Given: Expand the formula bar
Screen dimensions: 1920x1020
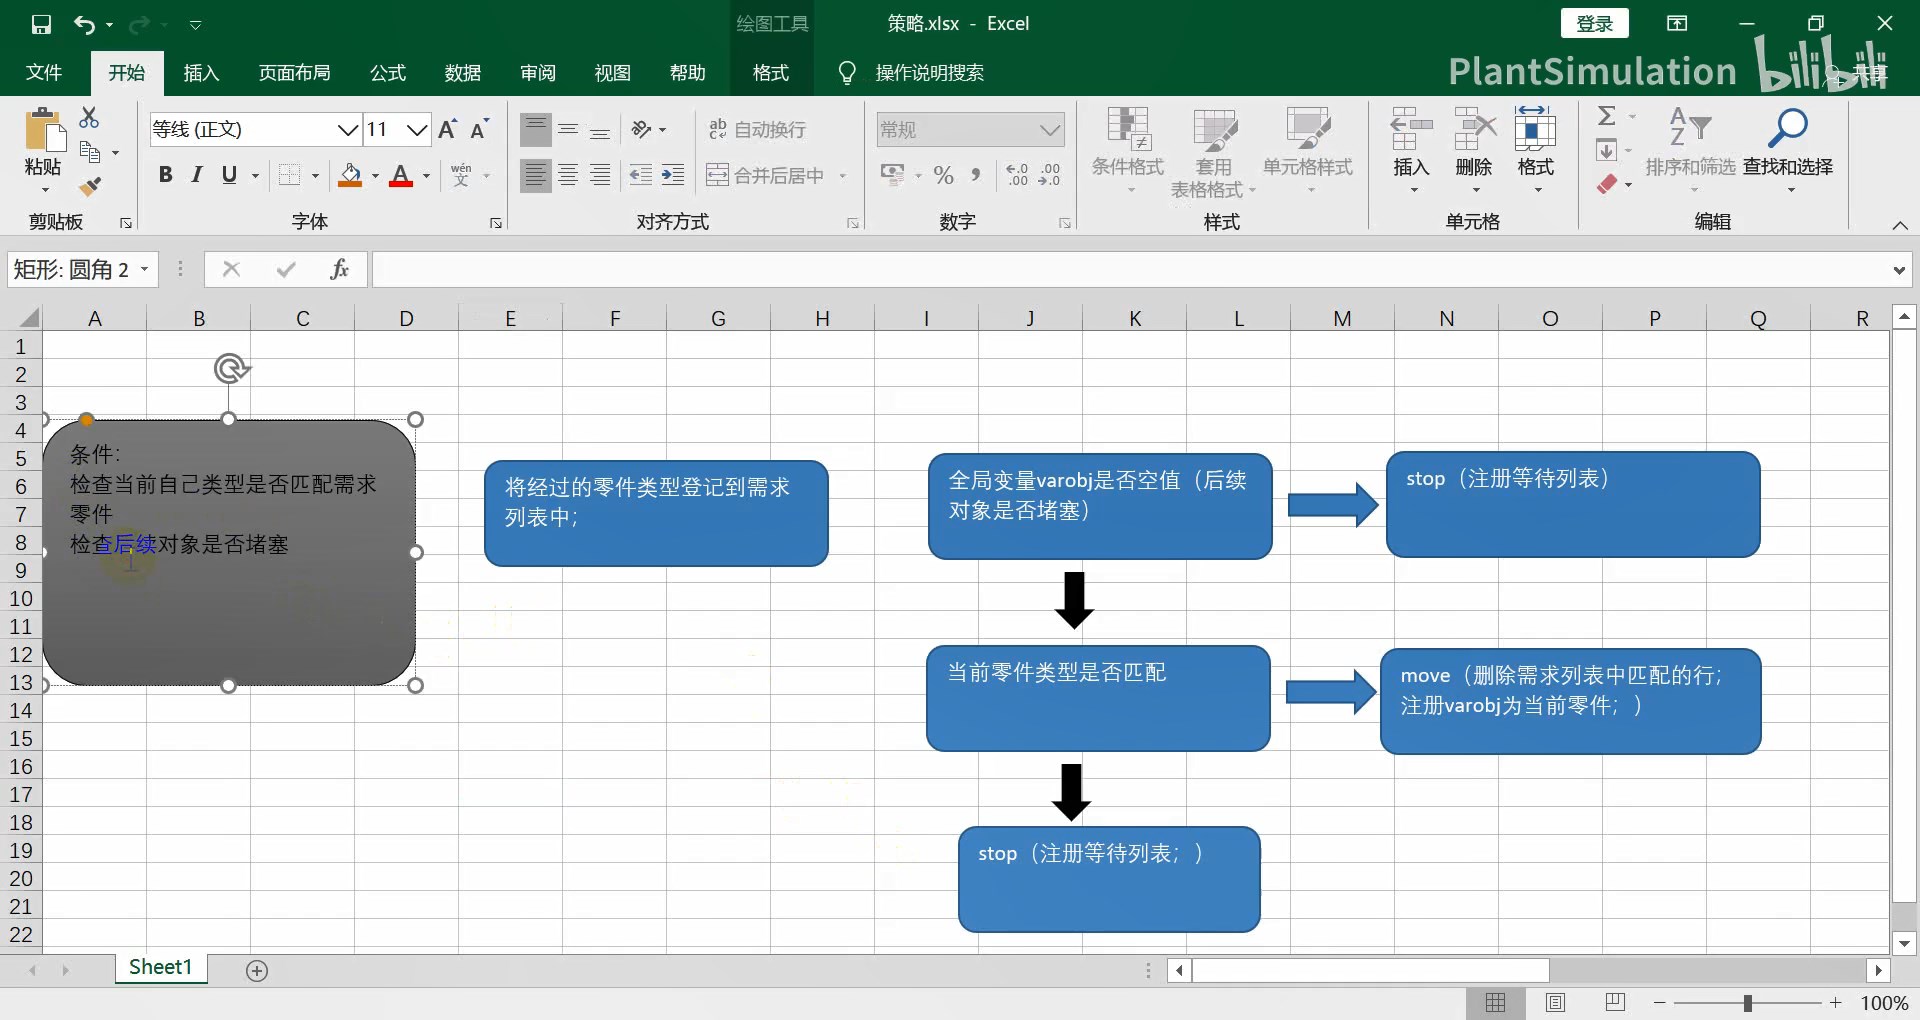Looking at the screenshot, I should 1899,269.
